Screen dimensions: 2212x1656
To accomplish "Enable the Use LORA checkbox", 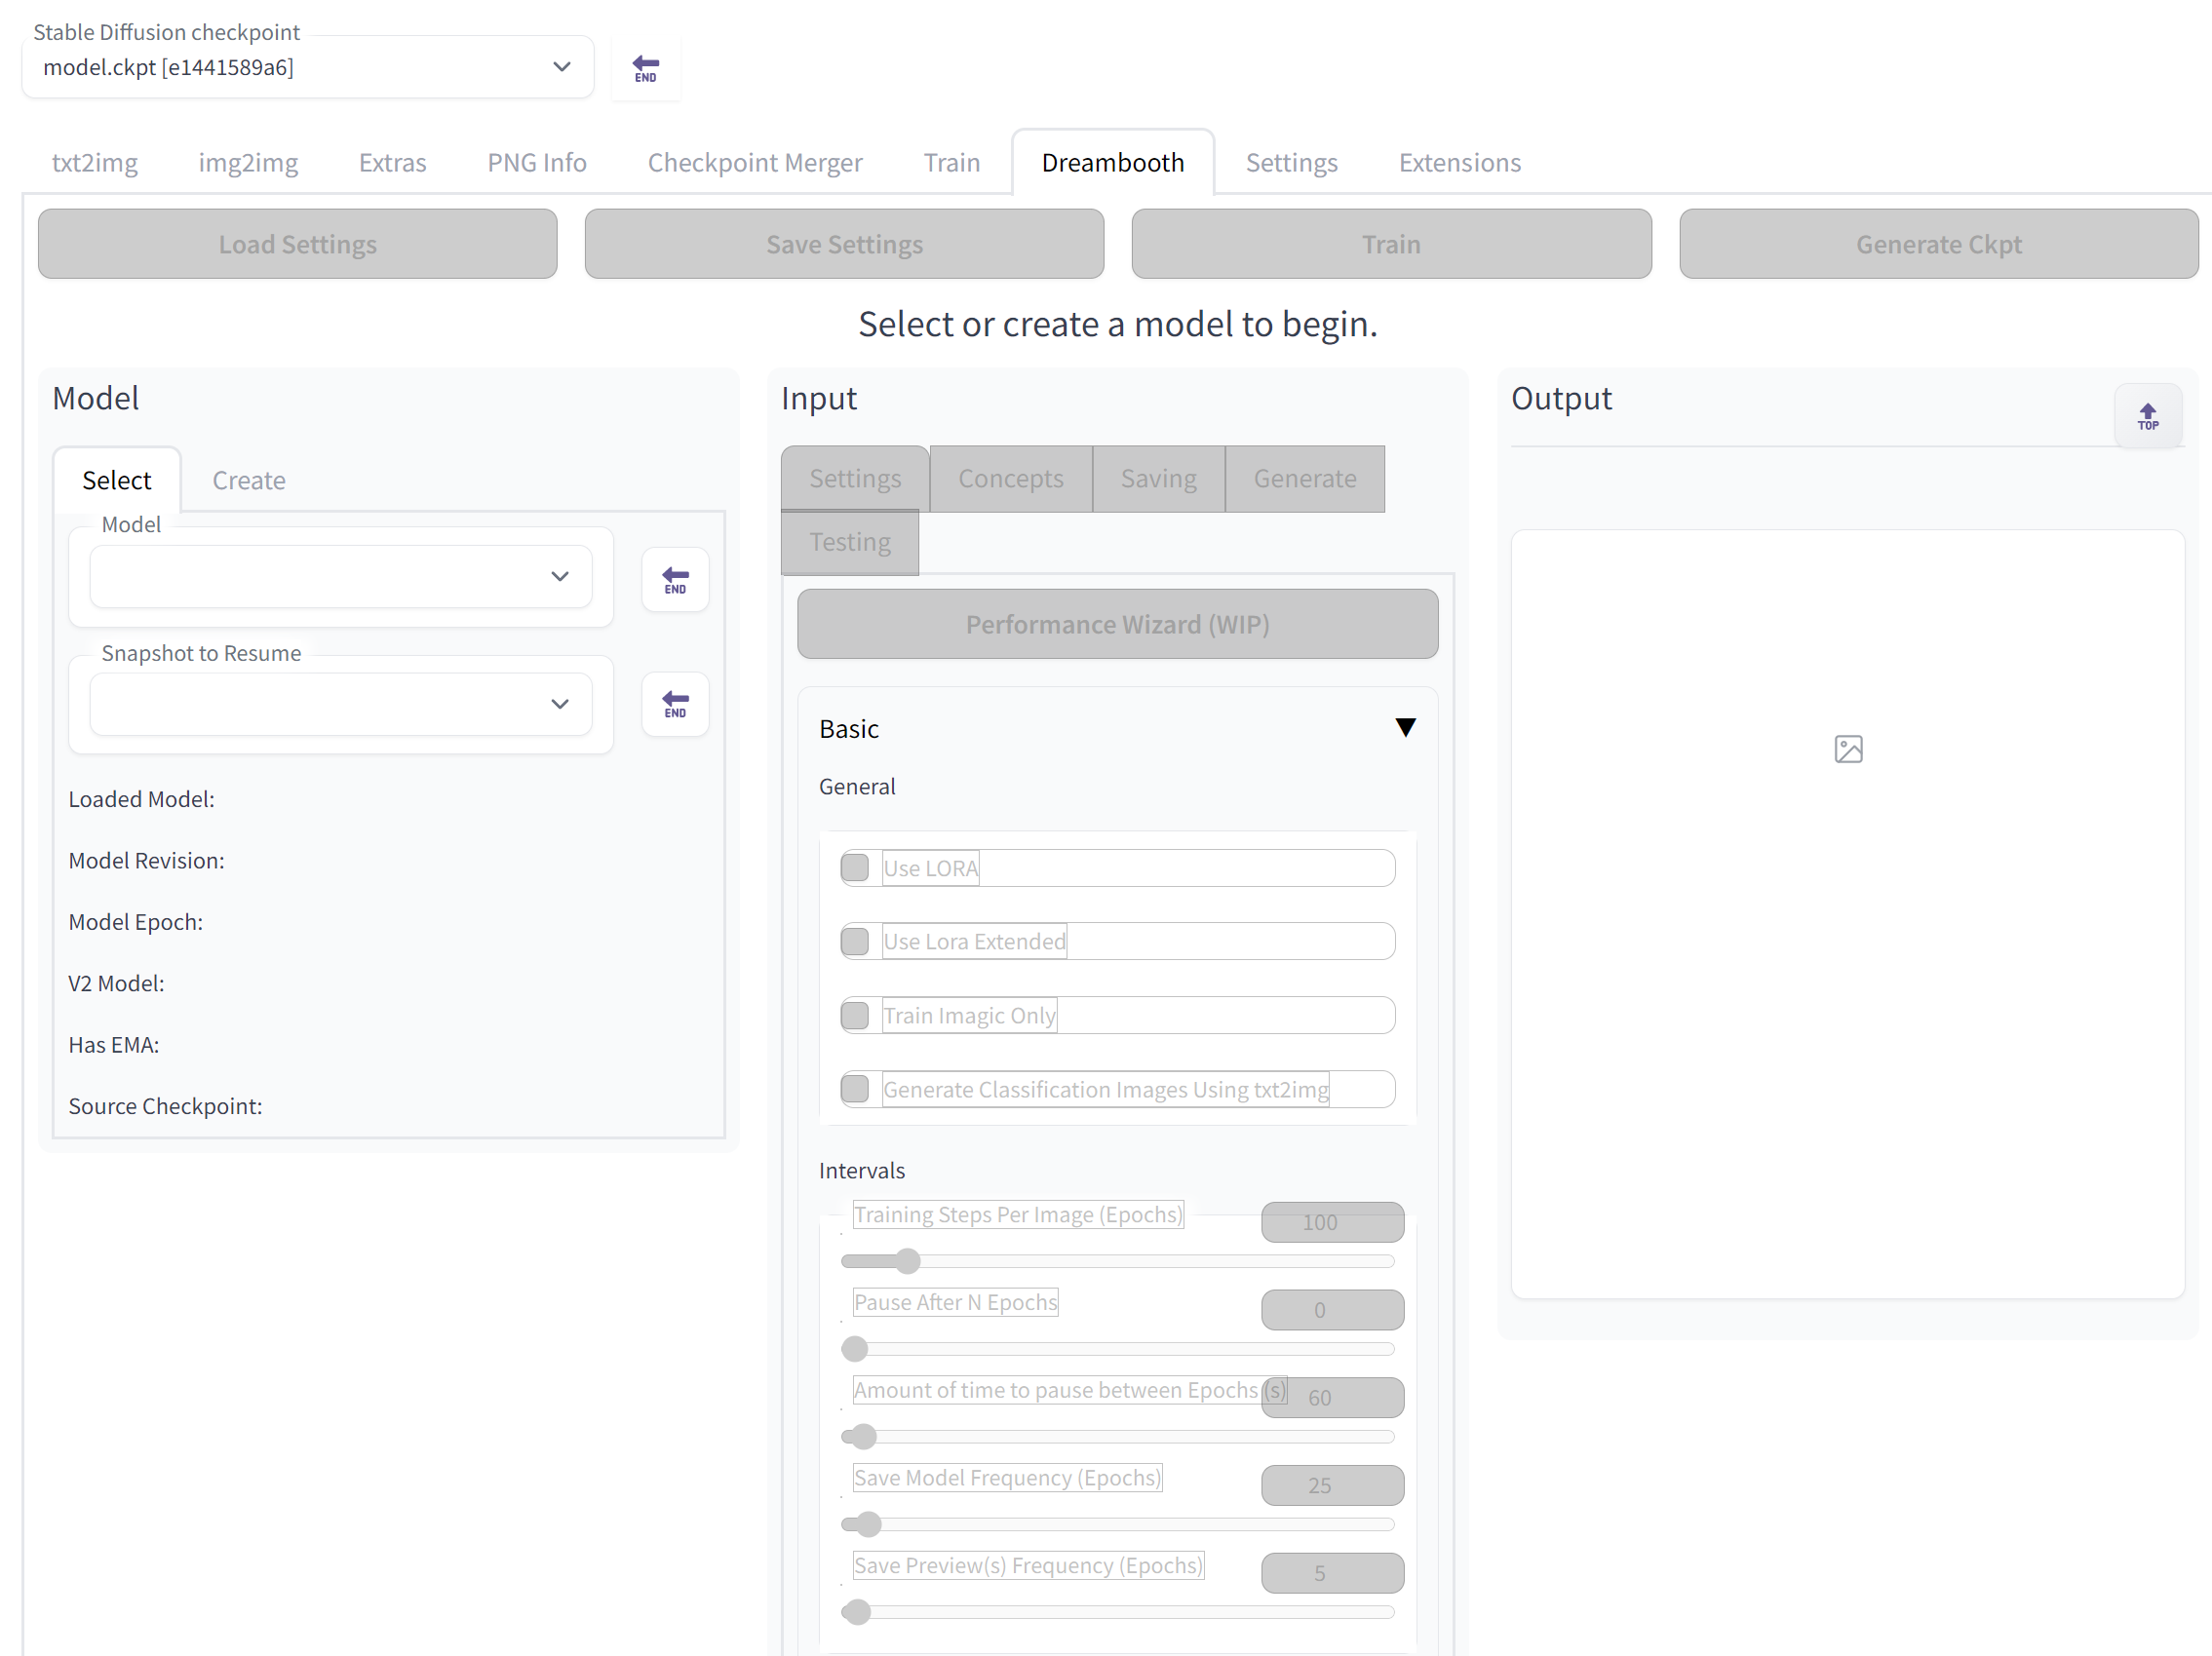I will point(856,868).
